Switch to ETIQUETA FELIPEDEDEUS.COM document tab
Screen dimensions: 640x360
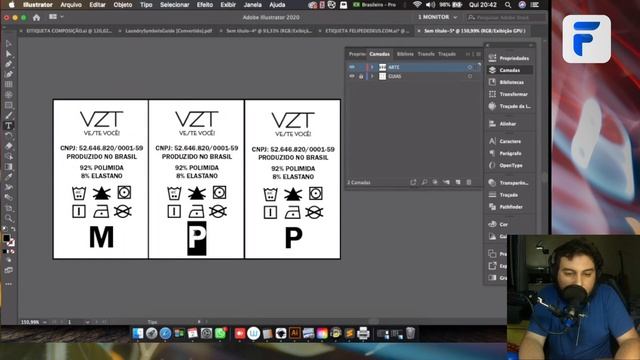(x=366, y=31)
